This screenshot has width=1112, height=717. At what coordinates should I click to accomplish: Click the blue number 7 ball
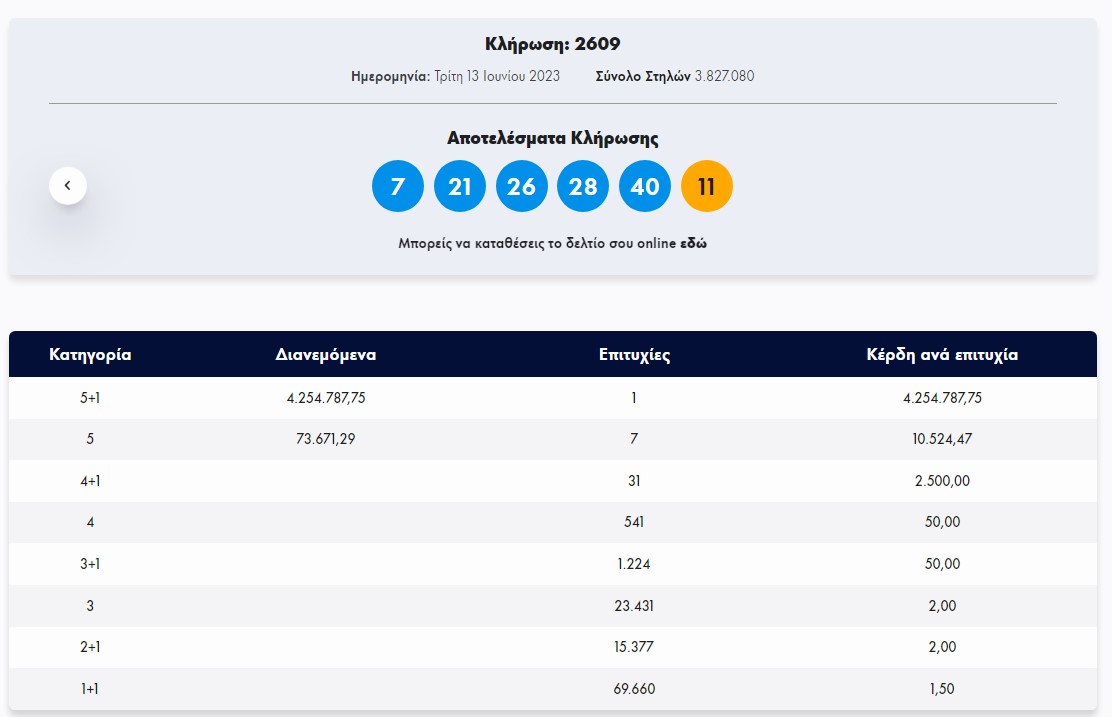coord(398,186)
